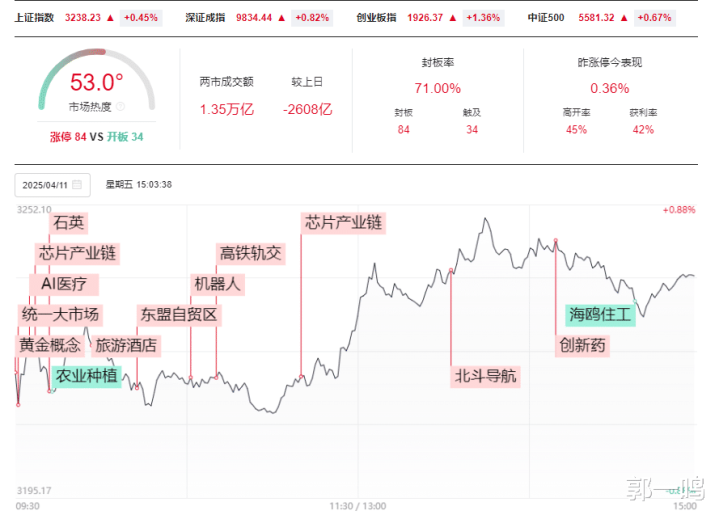Screen dimensions: 719x519
Task: Click the red up arrow next to 深证成指
Action: [280, 18]
